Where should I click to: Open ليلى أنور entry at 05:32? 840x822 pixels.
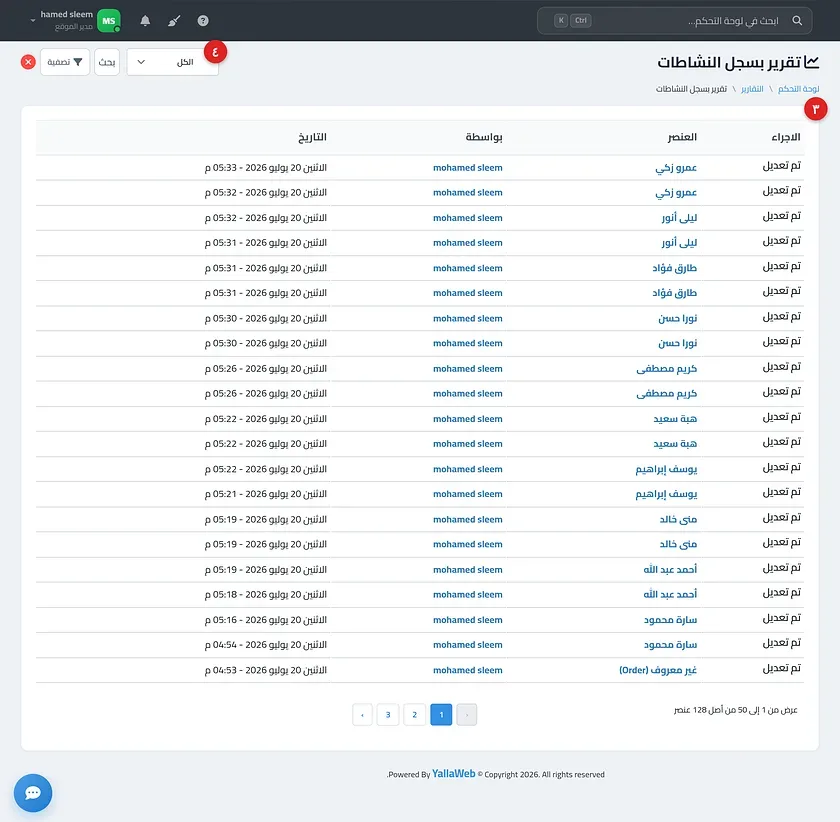tap(679, 218)
